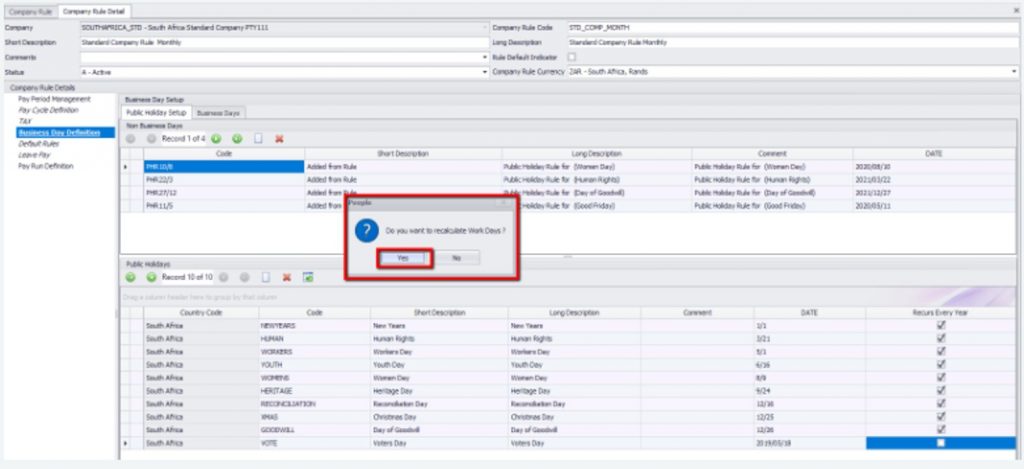The image size is (1024, 469).
Task: Uncheck Recurs Every Year for Christmas Day
Action: [x=941, y=417]
